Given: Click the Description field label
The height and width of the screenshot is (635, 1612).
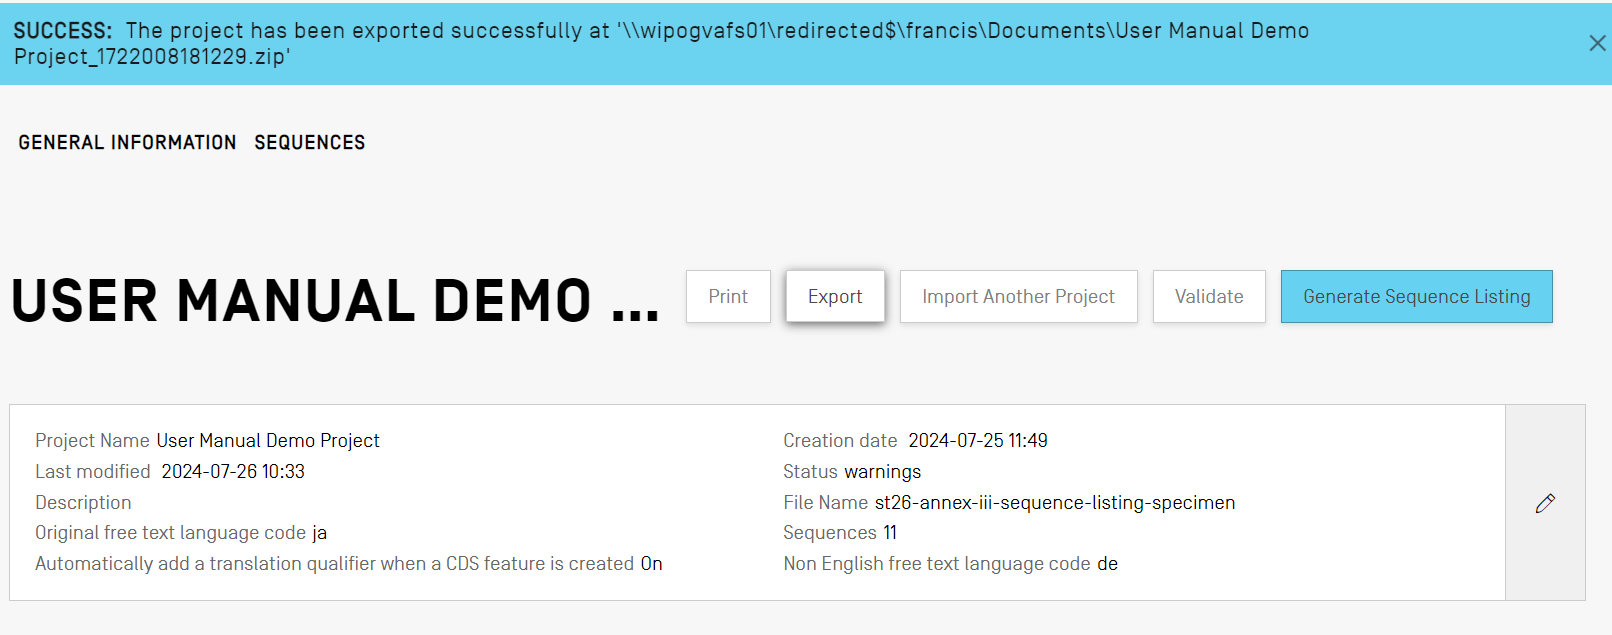Looking at the screenshot, I should point(83,503).
